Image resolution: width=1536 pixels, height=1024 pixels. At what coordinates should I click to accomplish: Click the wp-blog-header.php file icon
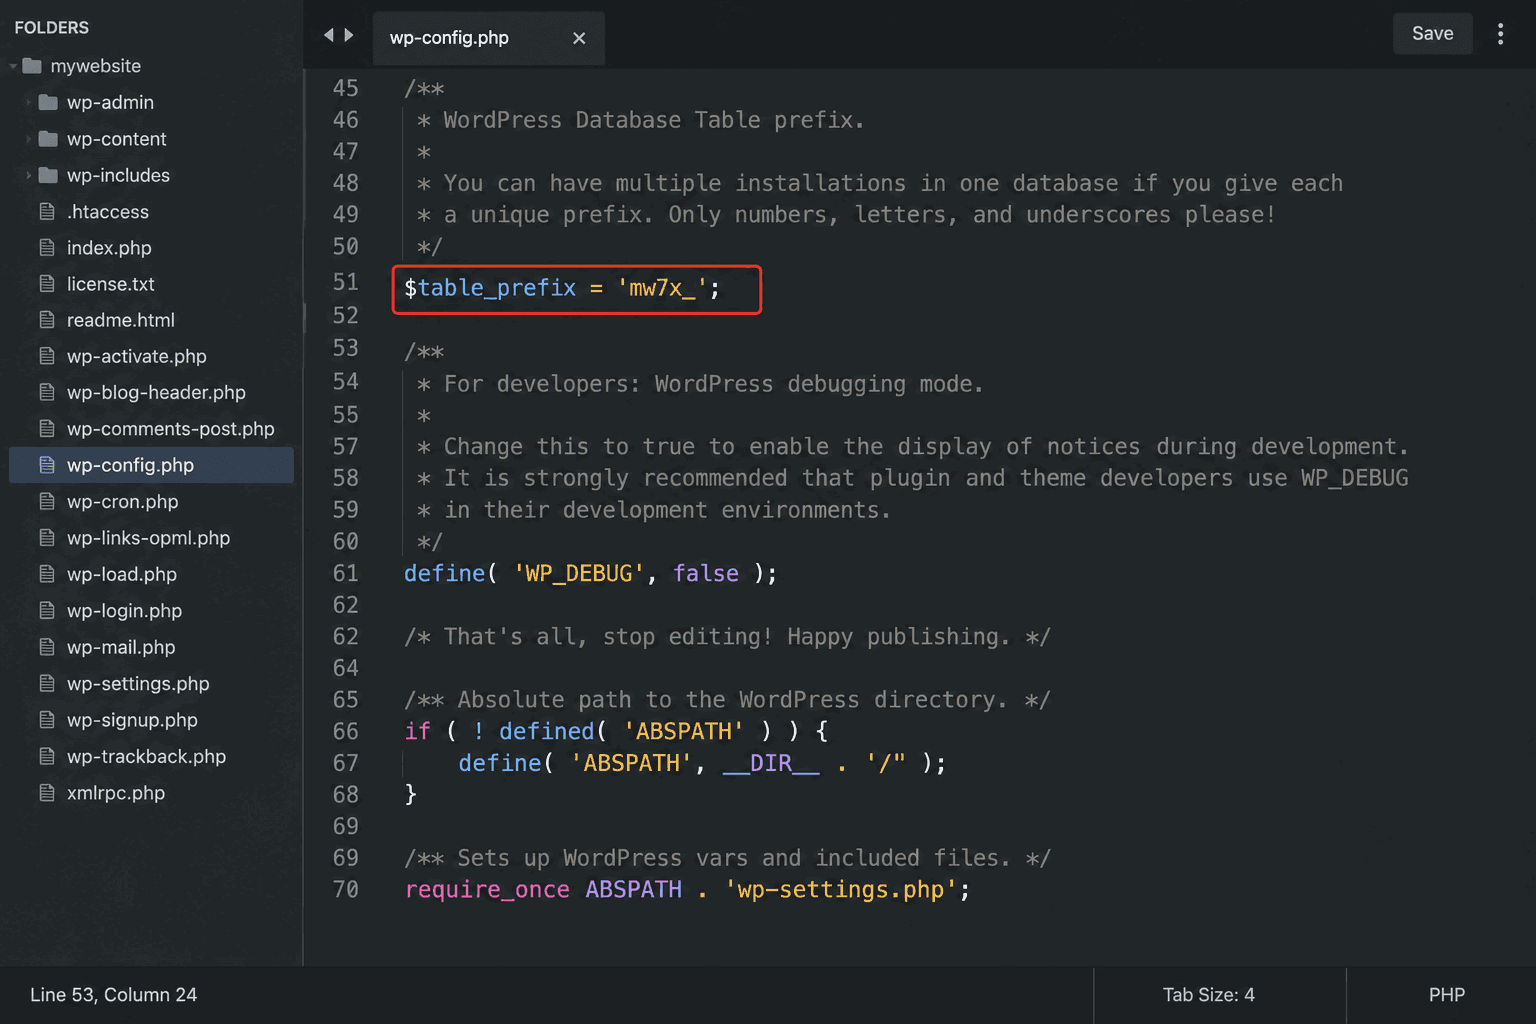click(47, 392)
